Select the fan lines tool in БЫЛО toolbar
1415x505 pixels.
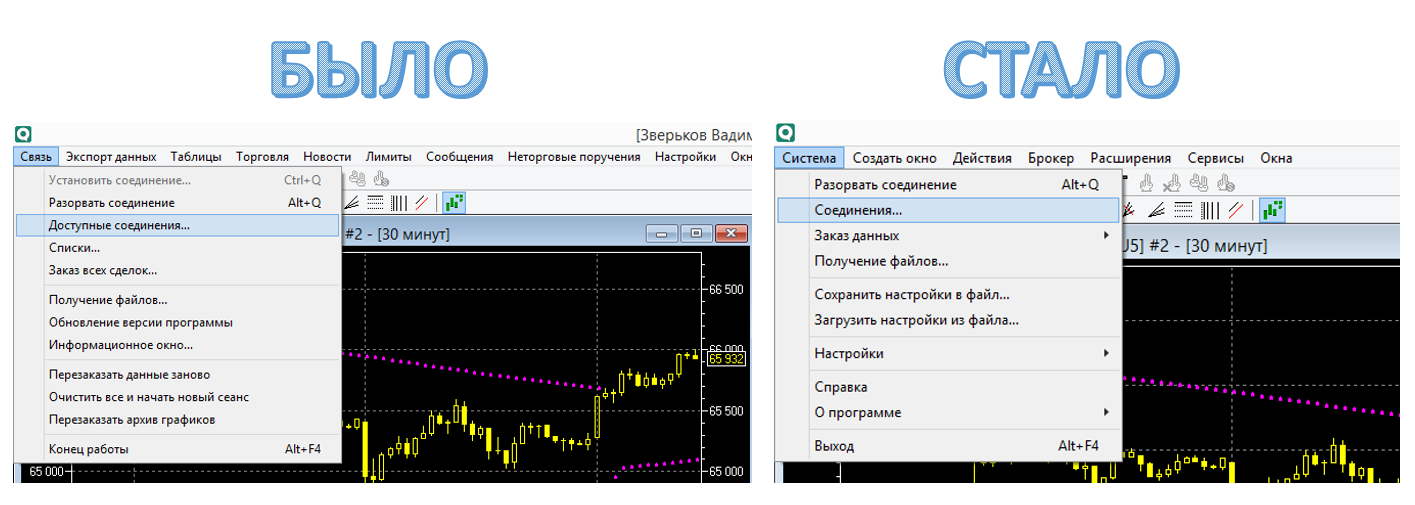tap(352, 203)
